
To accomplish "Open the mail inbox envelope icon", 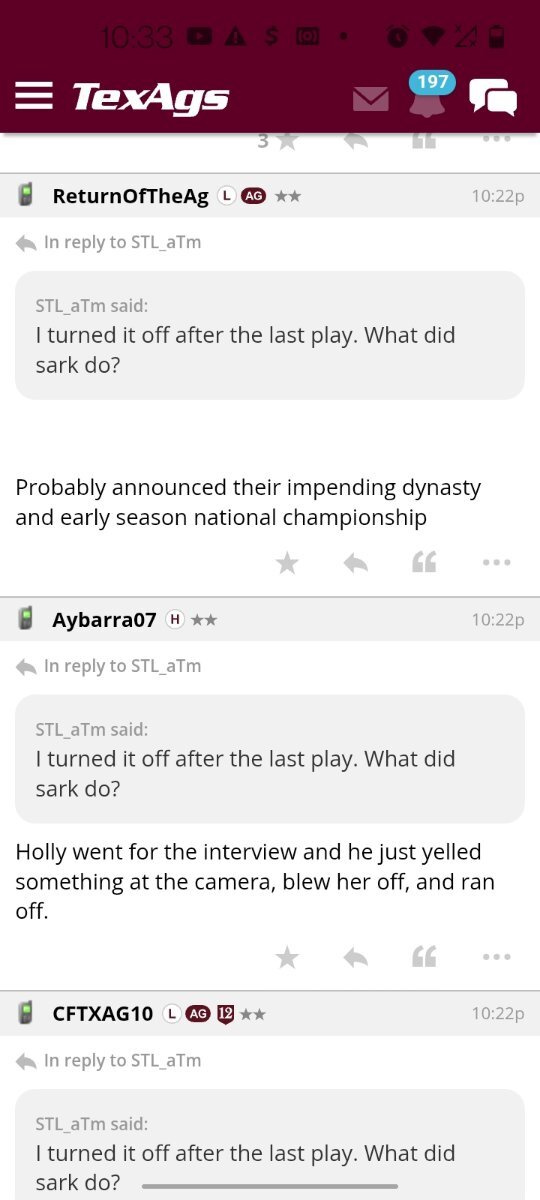I will point(371,98).
